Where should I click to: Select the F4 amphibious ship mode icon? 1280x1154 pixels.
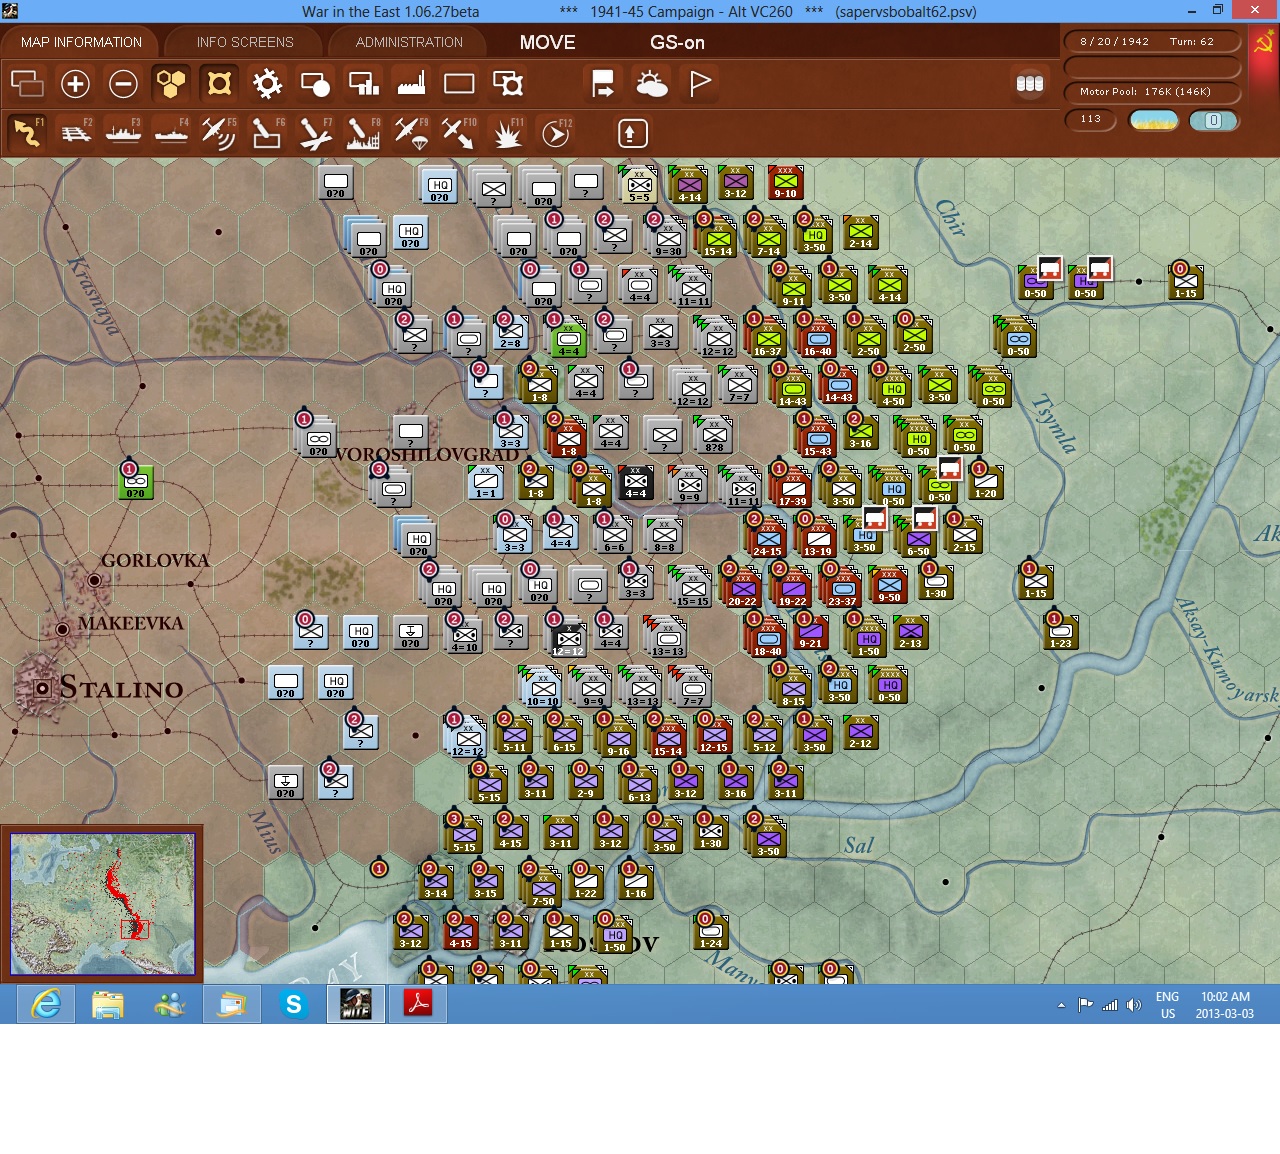pos(171,133)
